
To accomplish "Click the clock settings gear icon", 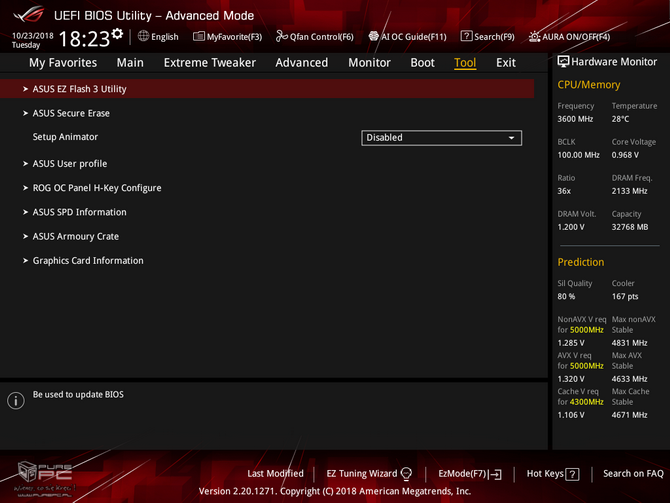I will click(117, 33).
